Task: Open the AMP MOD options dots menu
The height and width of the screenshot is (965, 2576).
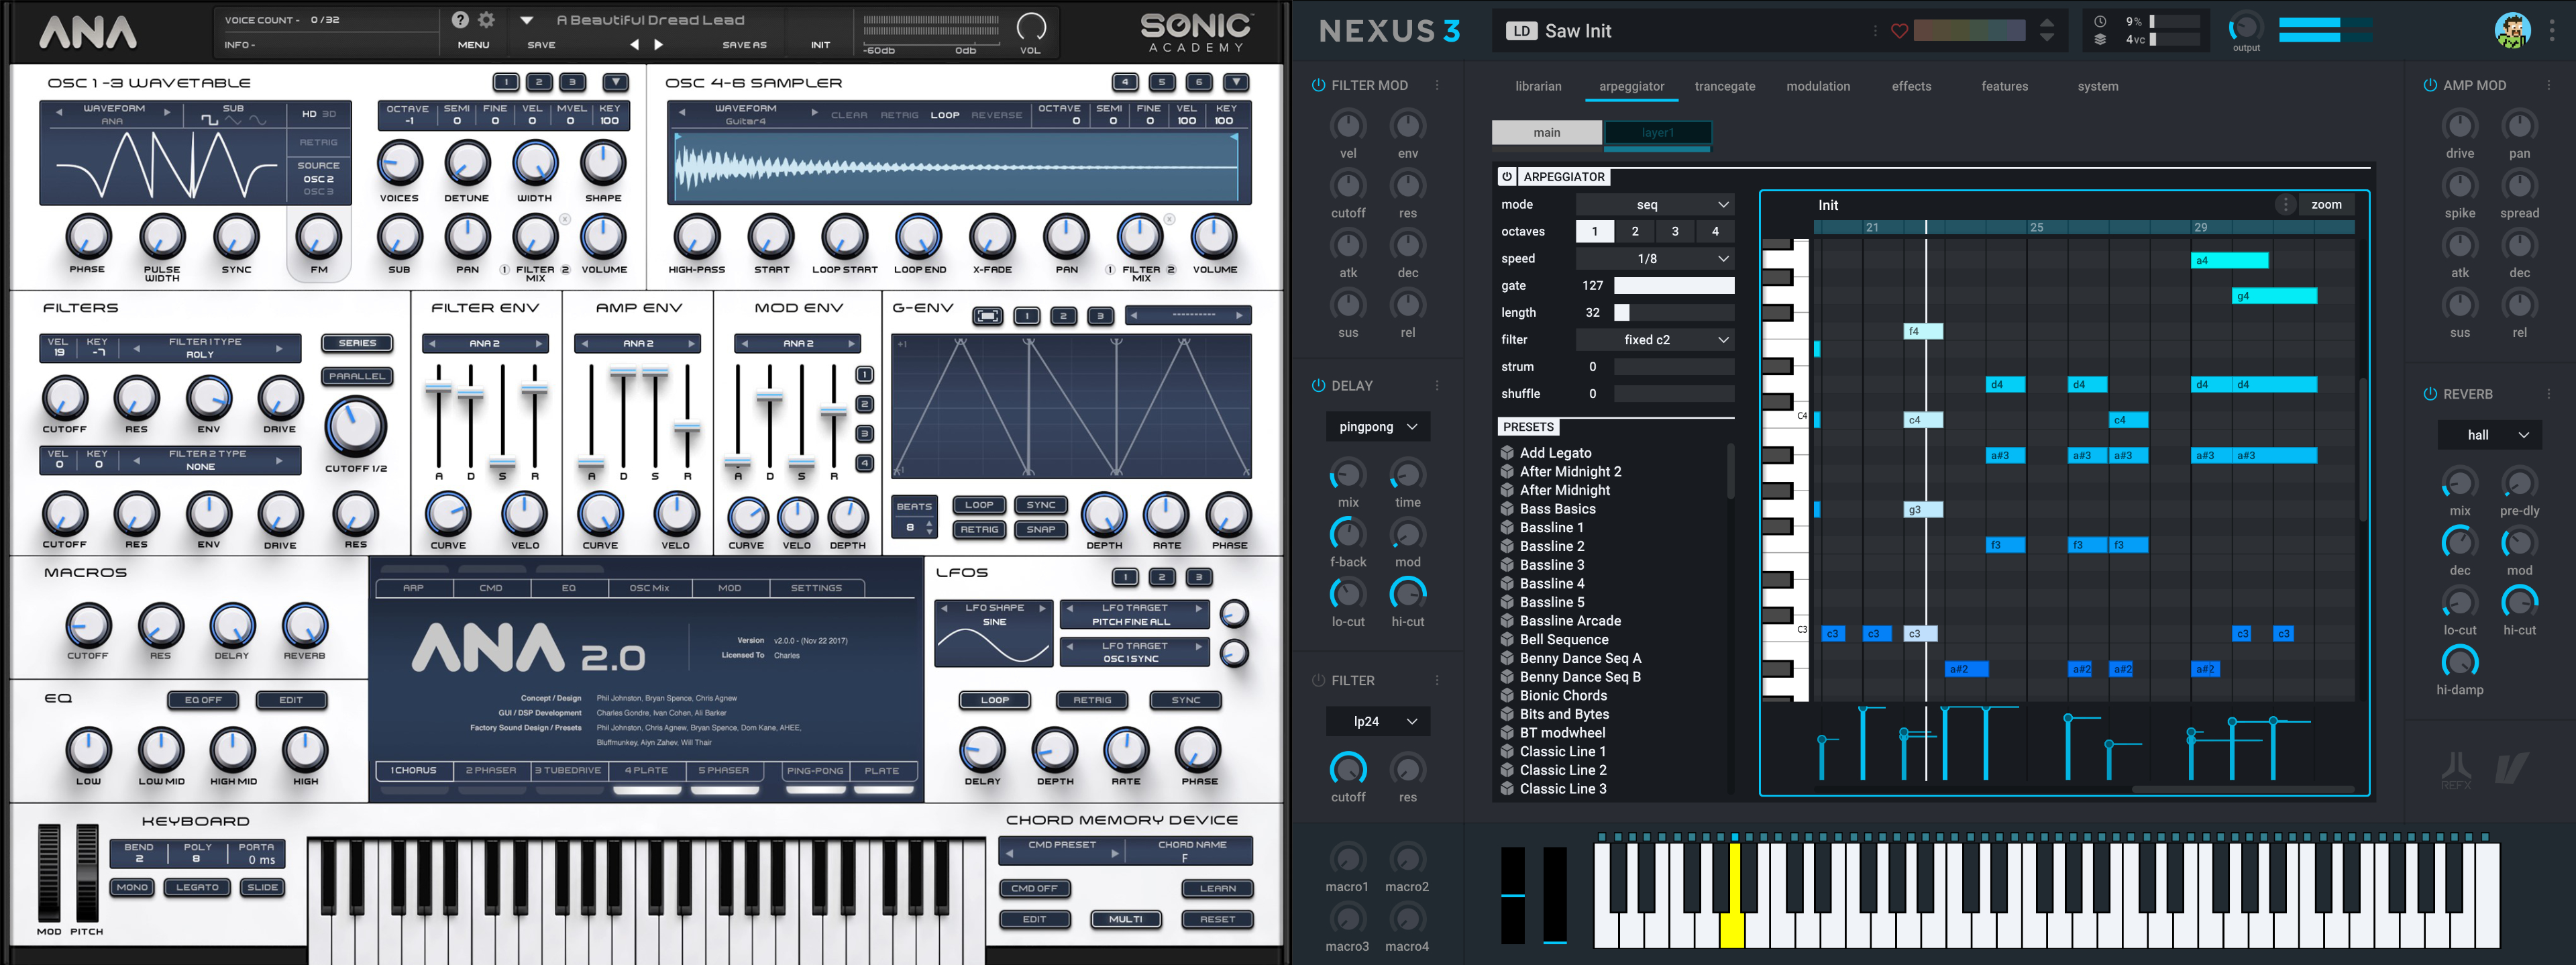Action: 2549,86
